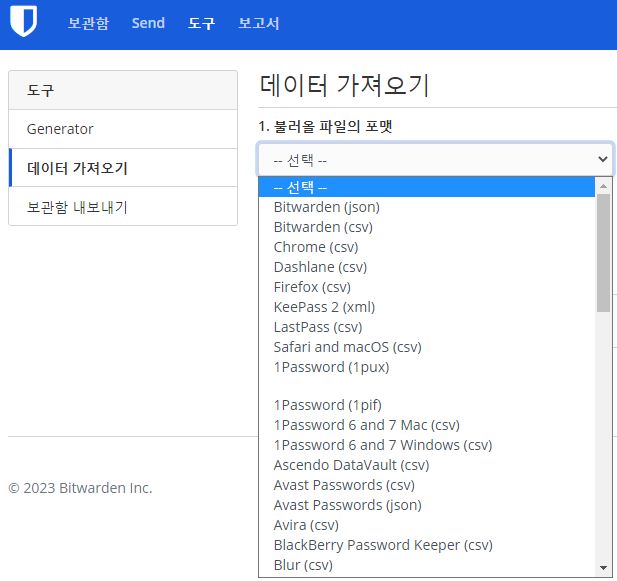Open the 보고서 navigation tab
This screenshot has height=581, width=617.
pyautogui.click(x=259, y=23)
